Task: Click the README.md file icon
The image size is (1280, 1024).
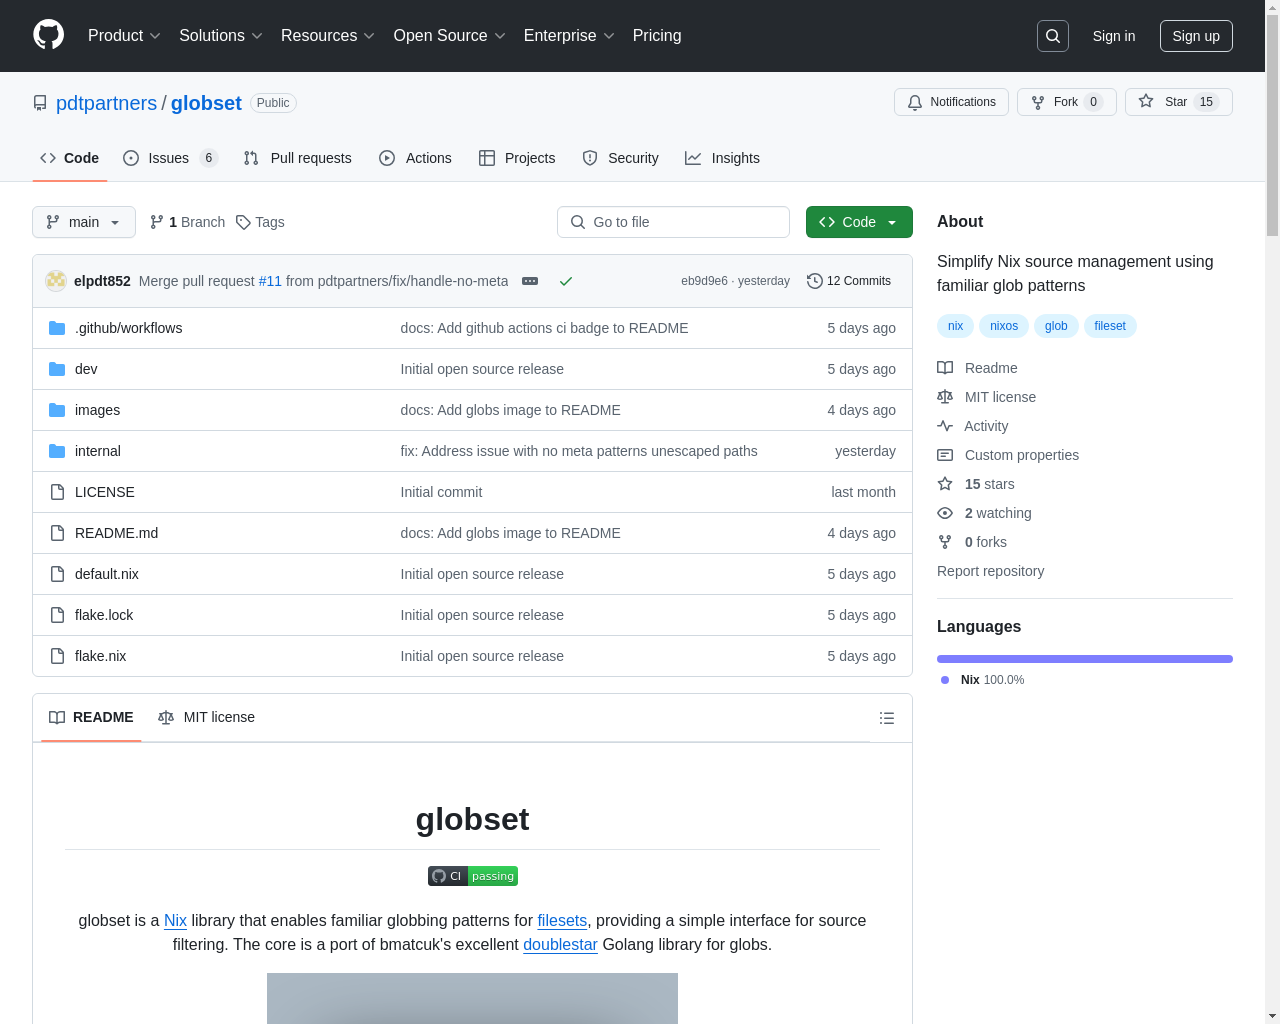Action: (x=57, y=533)
